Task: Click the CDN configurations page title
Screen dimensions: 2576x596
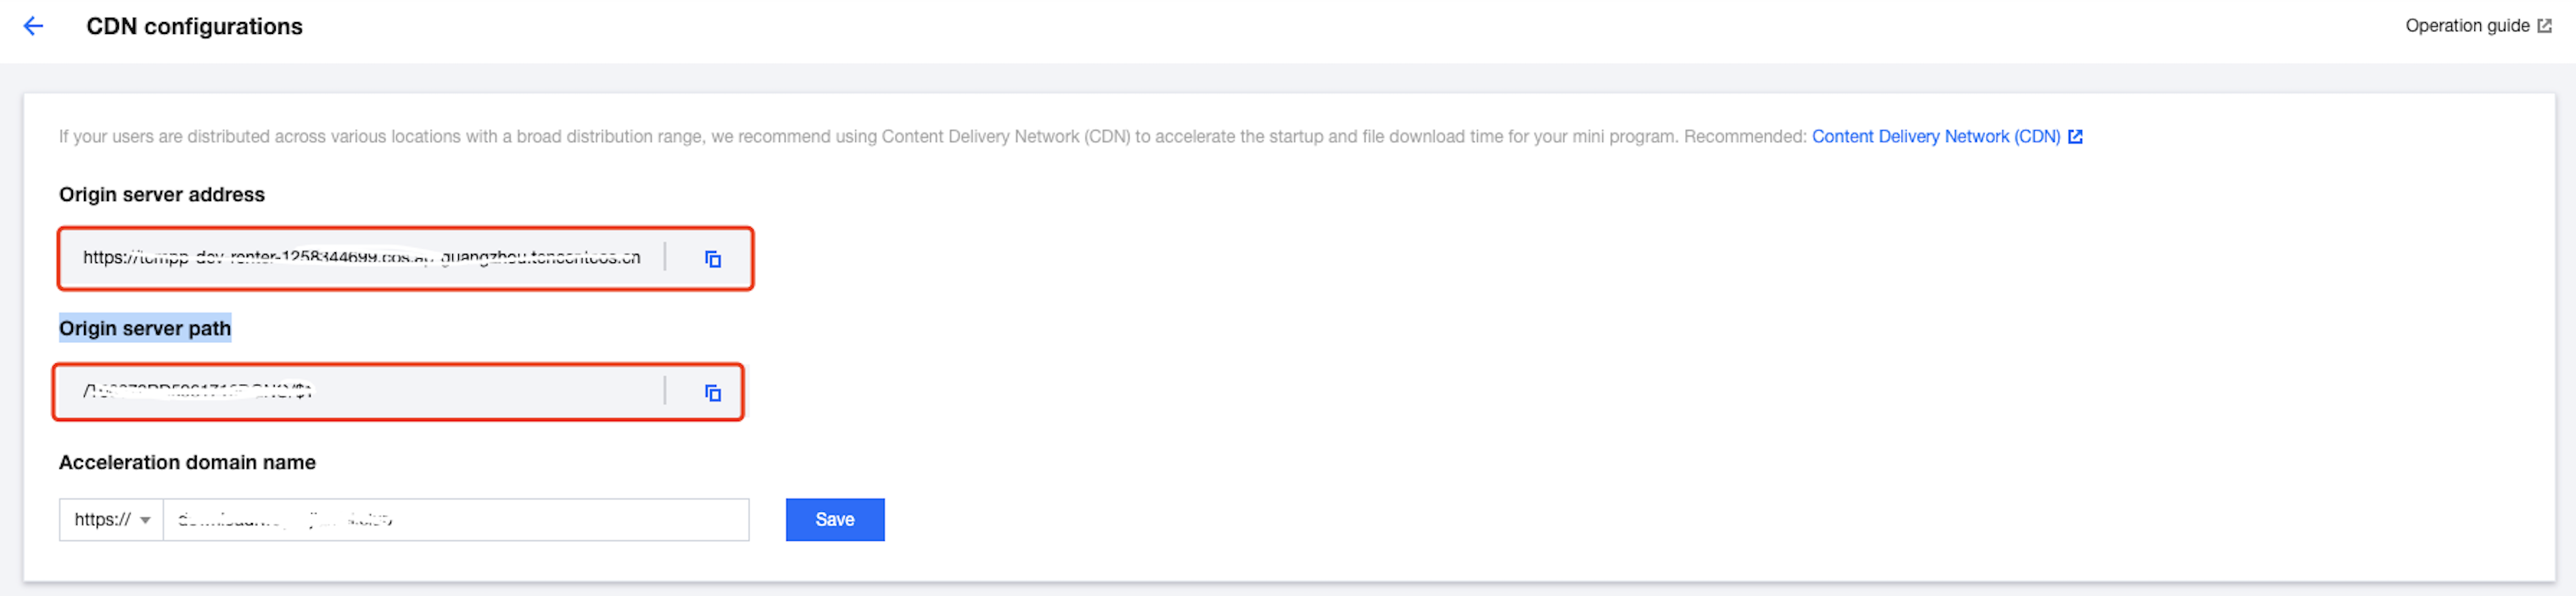Action: (194, 26)
